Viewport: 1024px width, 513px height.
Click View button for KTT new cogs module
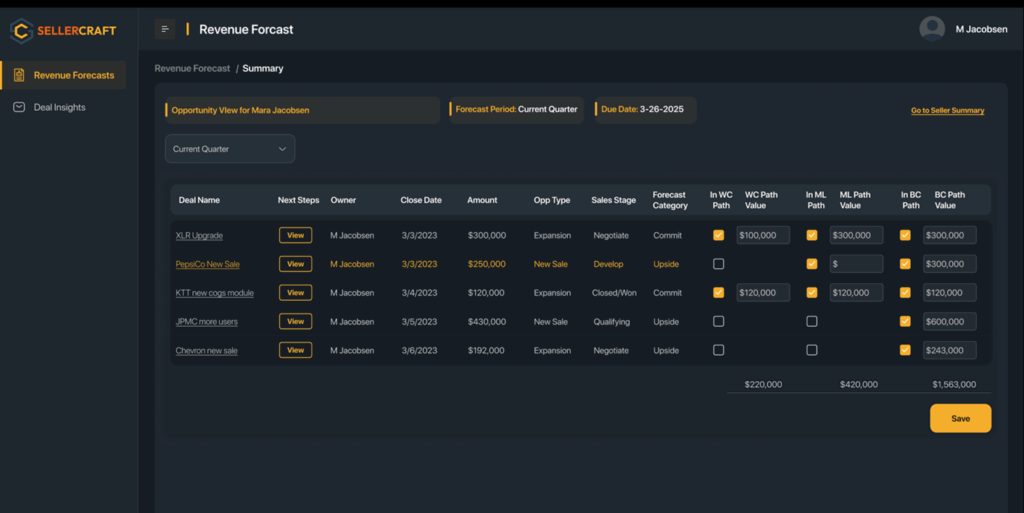pyautogui.click(x=295, y=293)
